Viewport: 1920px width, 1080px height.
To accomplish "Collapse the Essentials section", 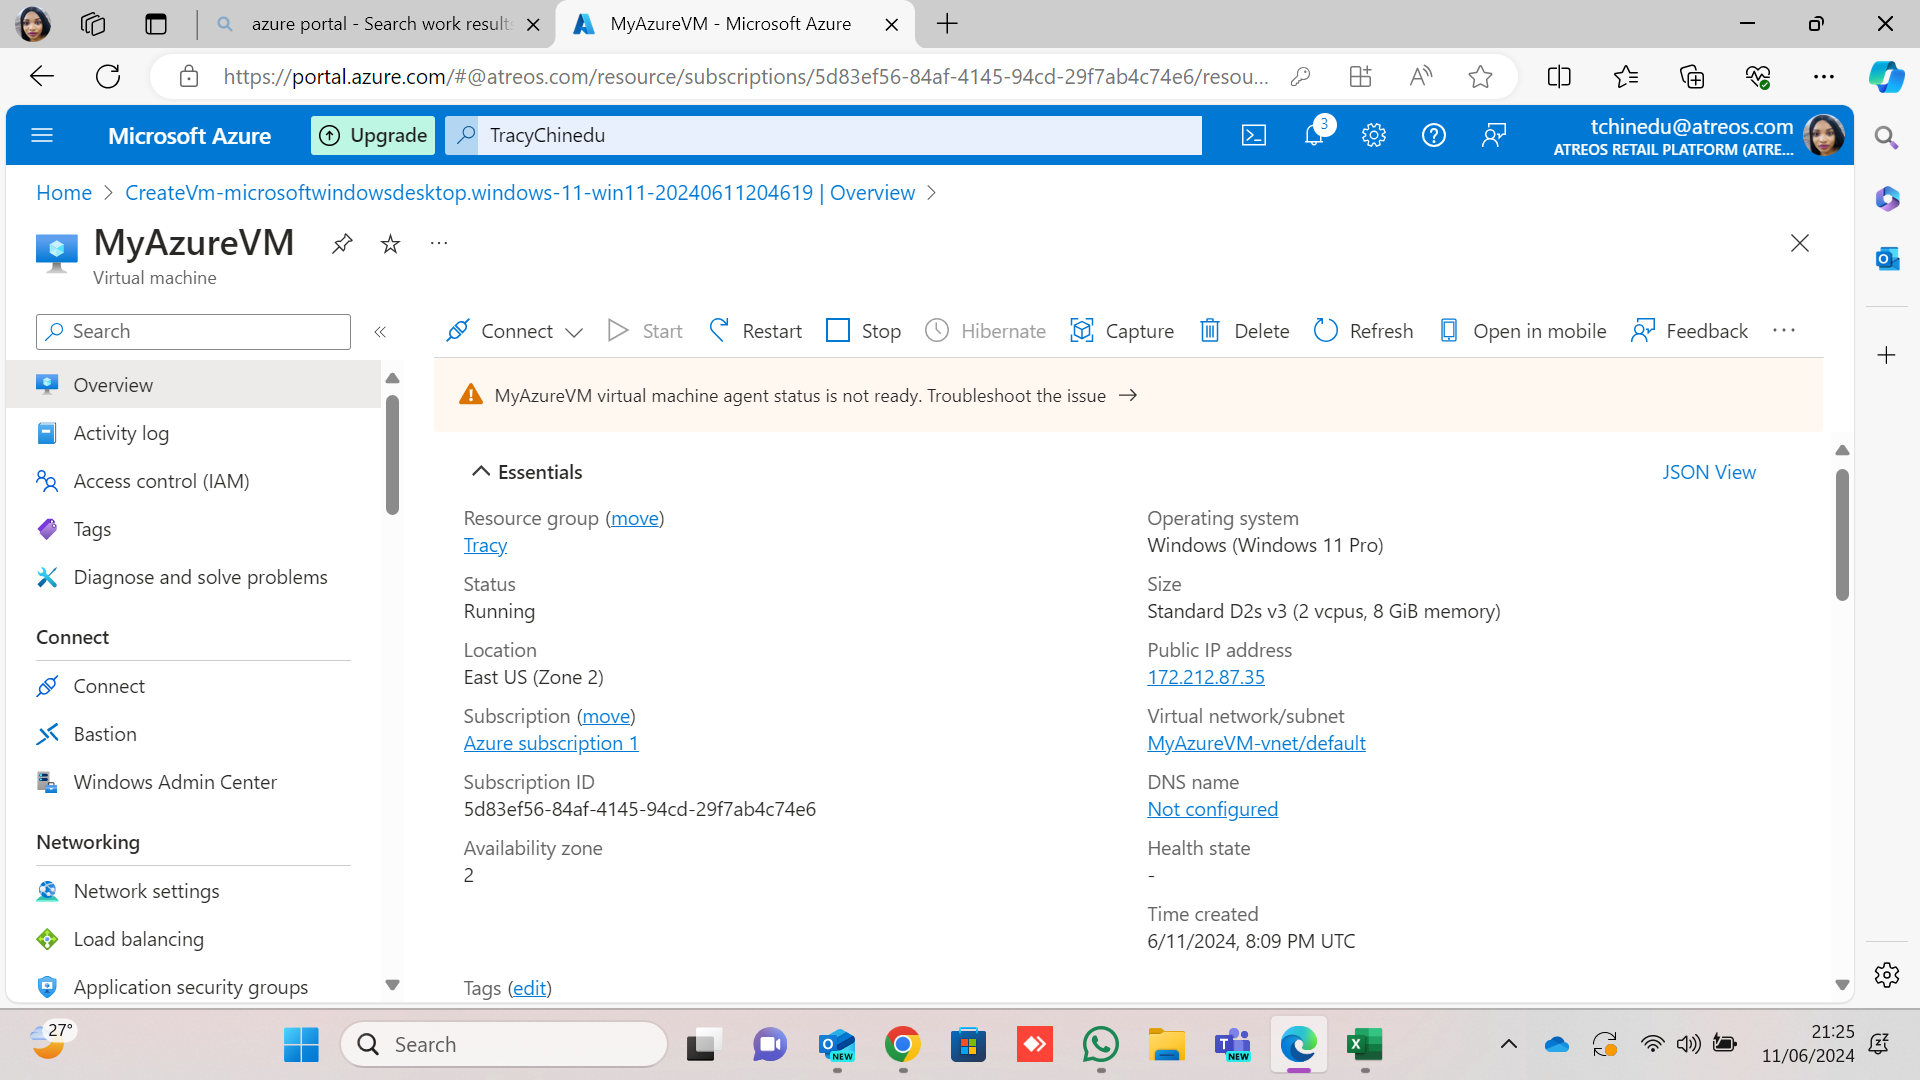I will (481, 472).
